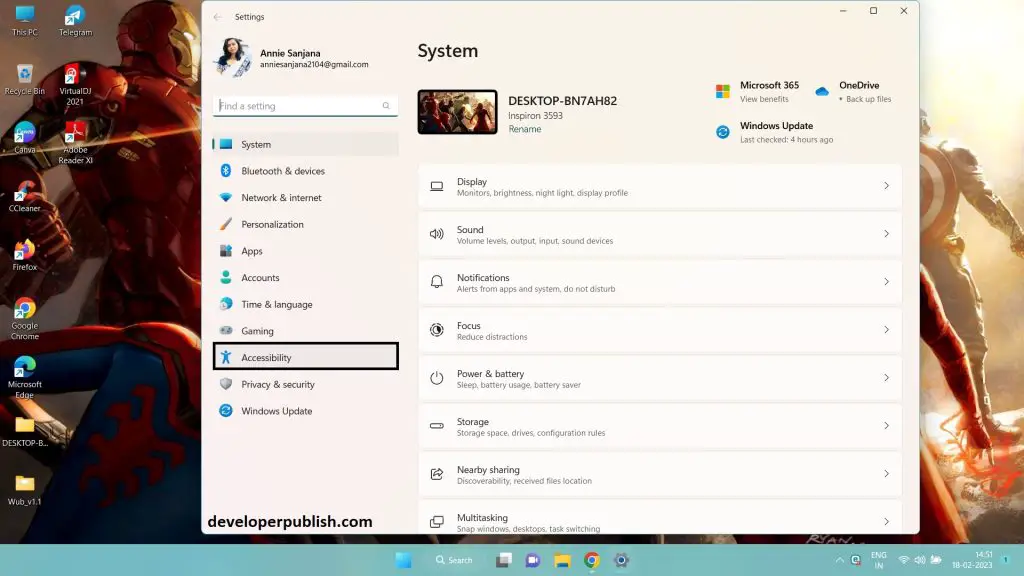Open the taskbar clock and date

coord(972,560)
